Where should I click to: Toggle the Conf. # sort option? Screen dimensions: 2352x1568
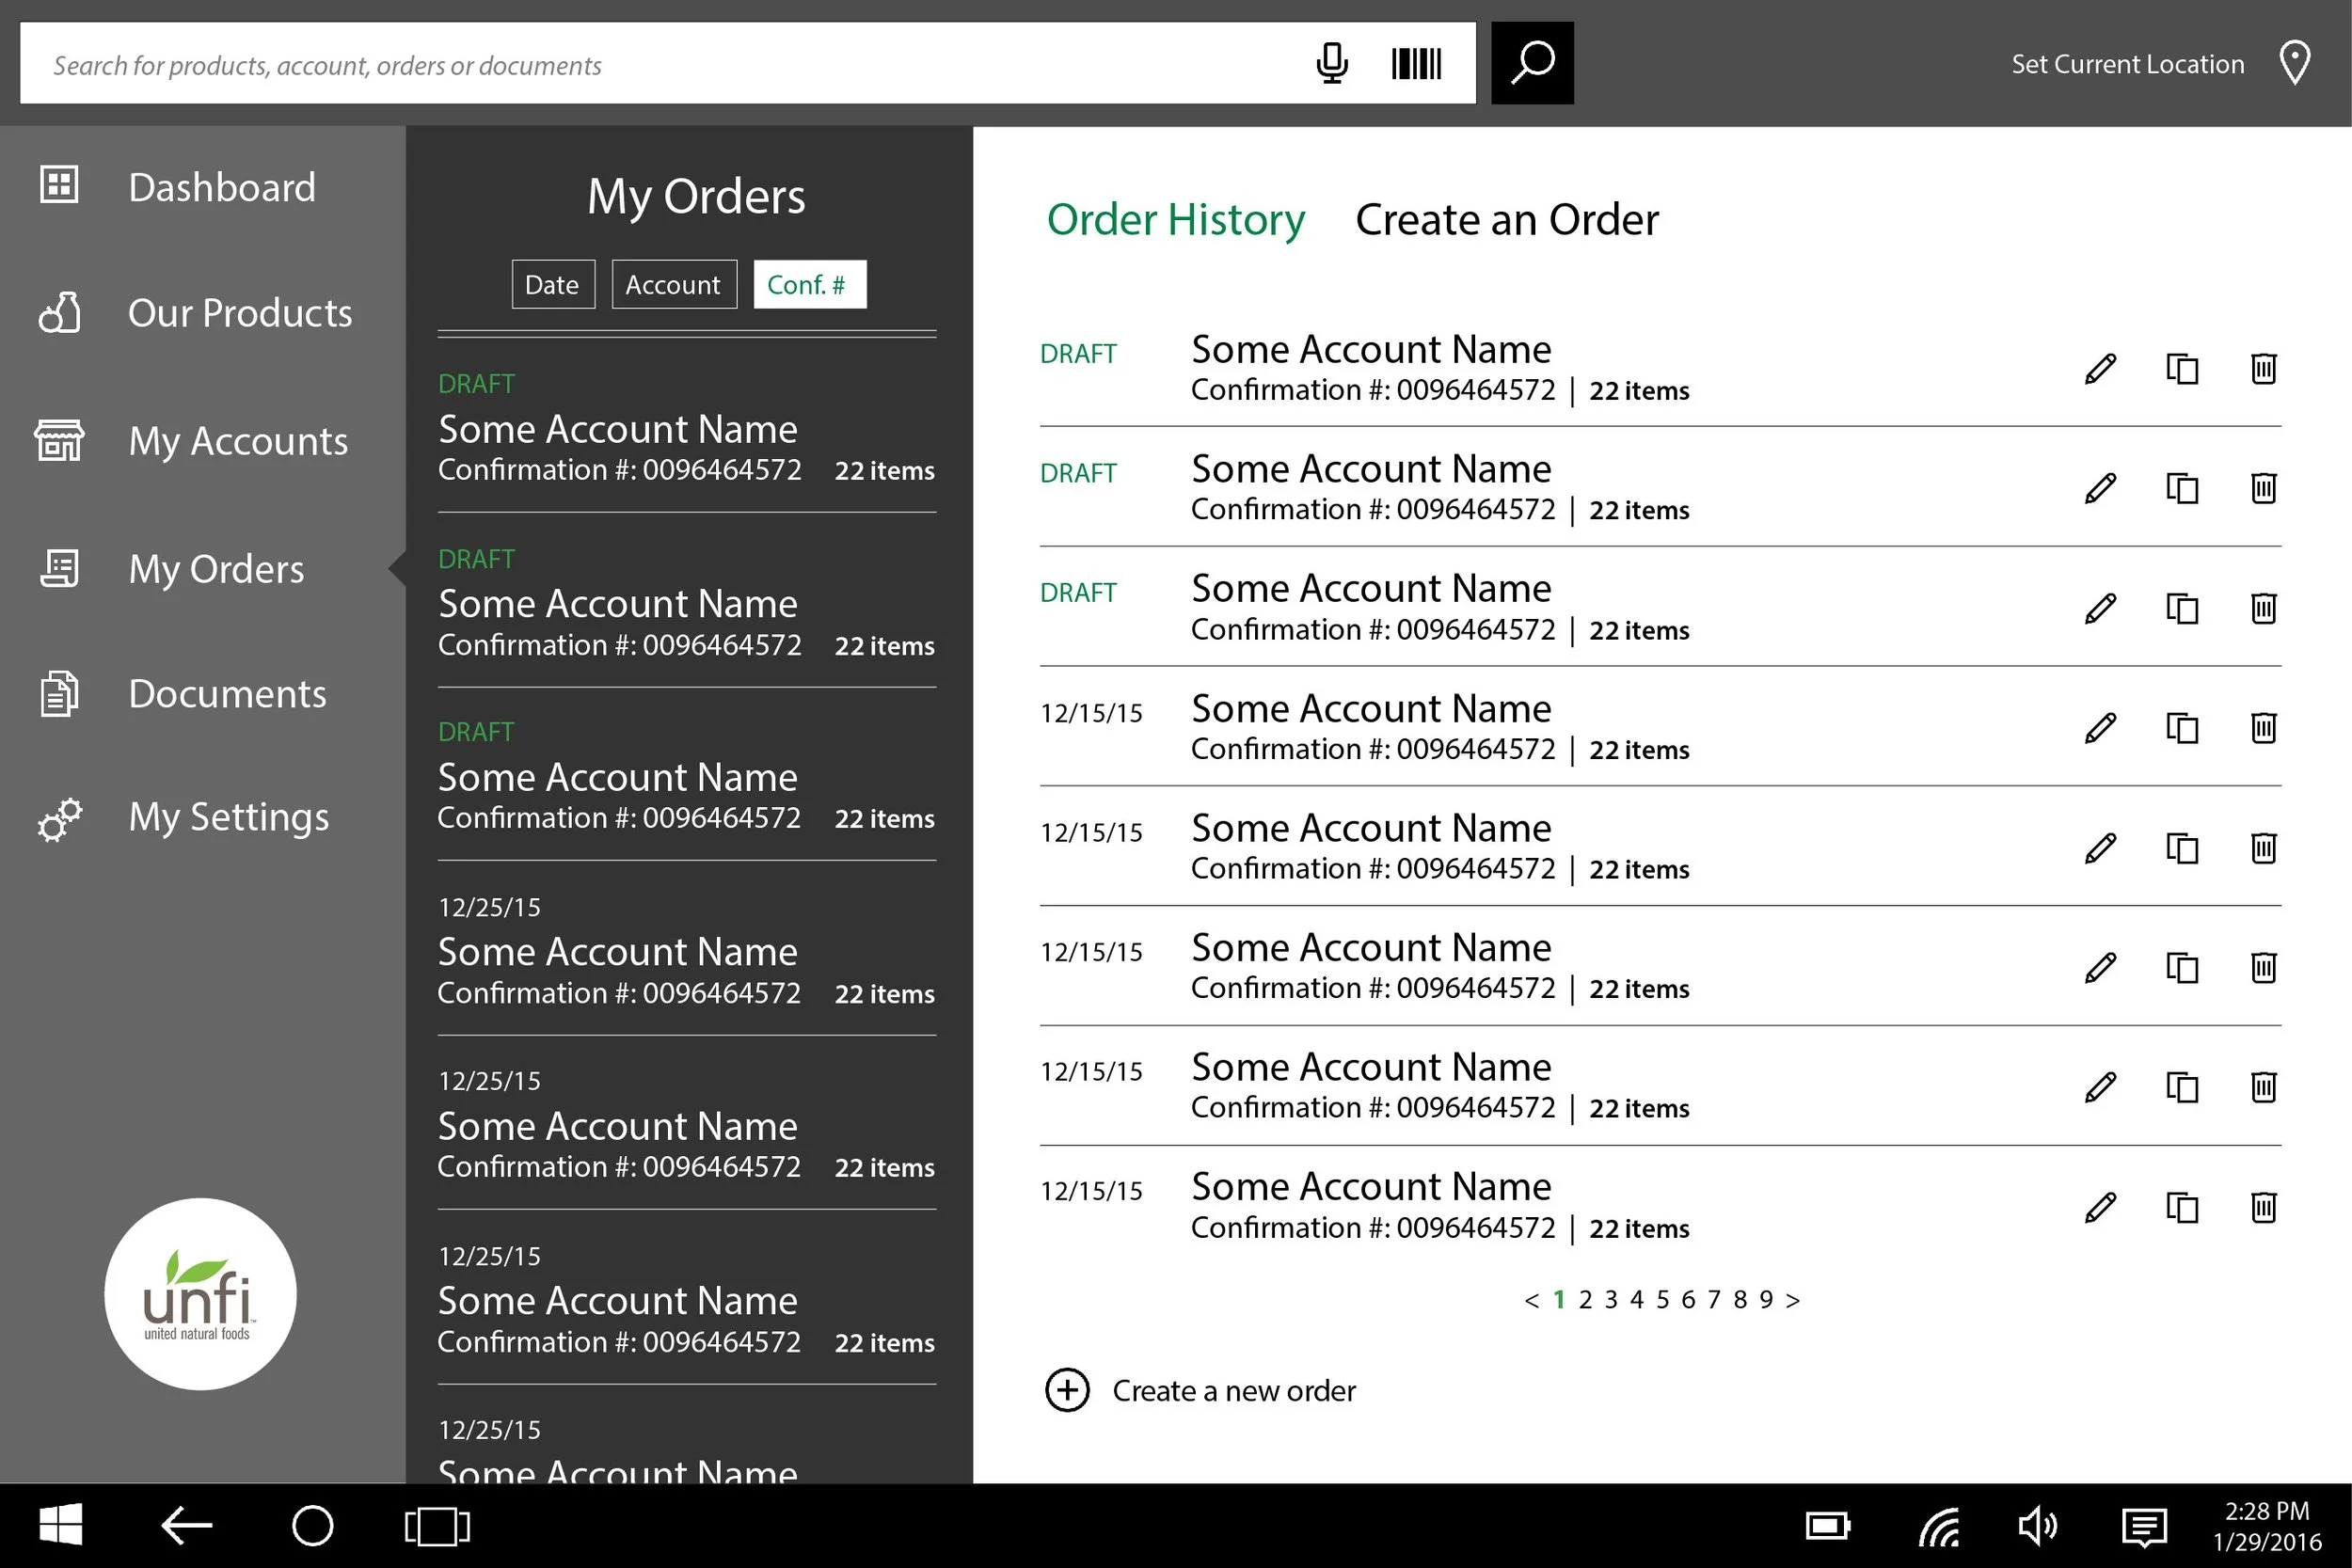click(x=809, y=284)
